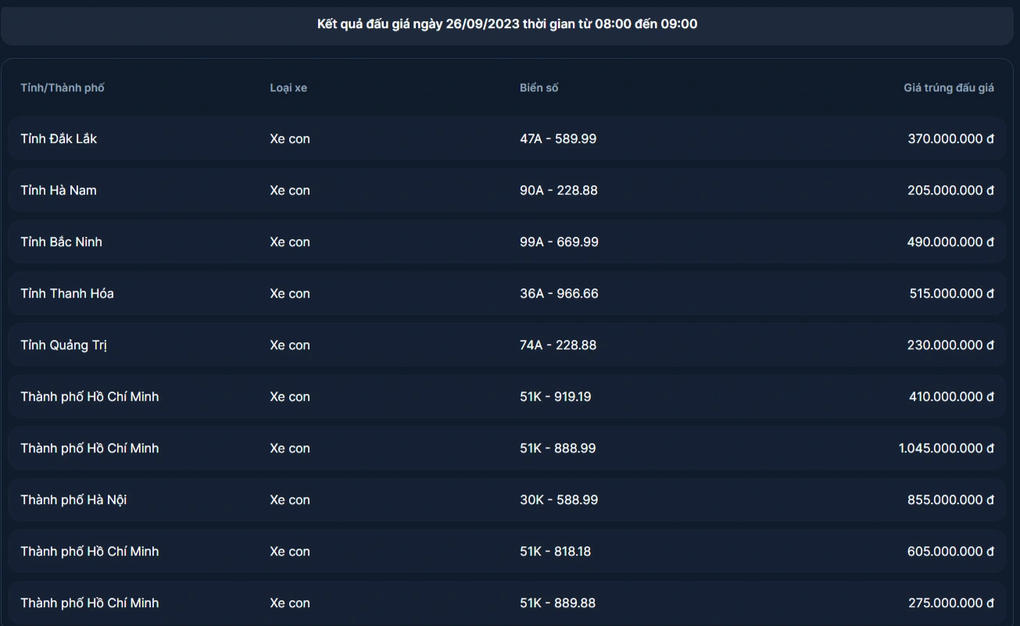This screenshot has height=626, width=1020.
Task: Click plate number 36A - 966.66
Action: click(x=558, y=293)
